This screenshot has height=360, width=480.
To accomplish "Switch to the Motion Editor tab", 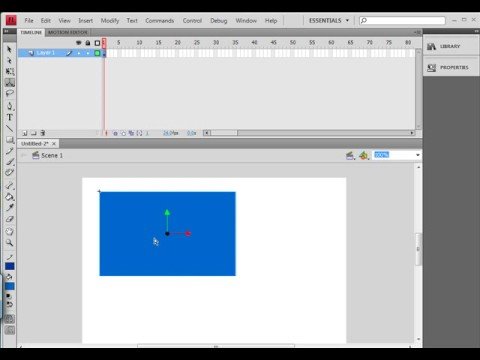I will click(68, 32).
